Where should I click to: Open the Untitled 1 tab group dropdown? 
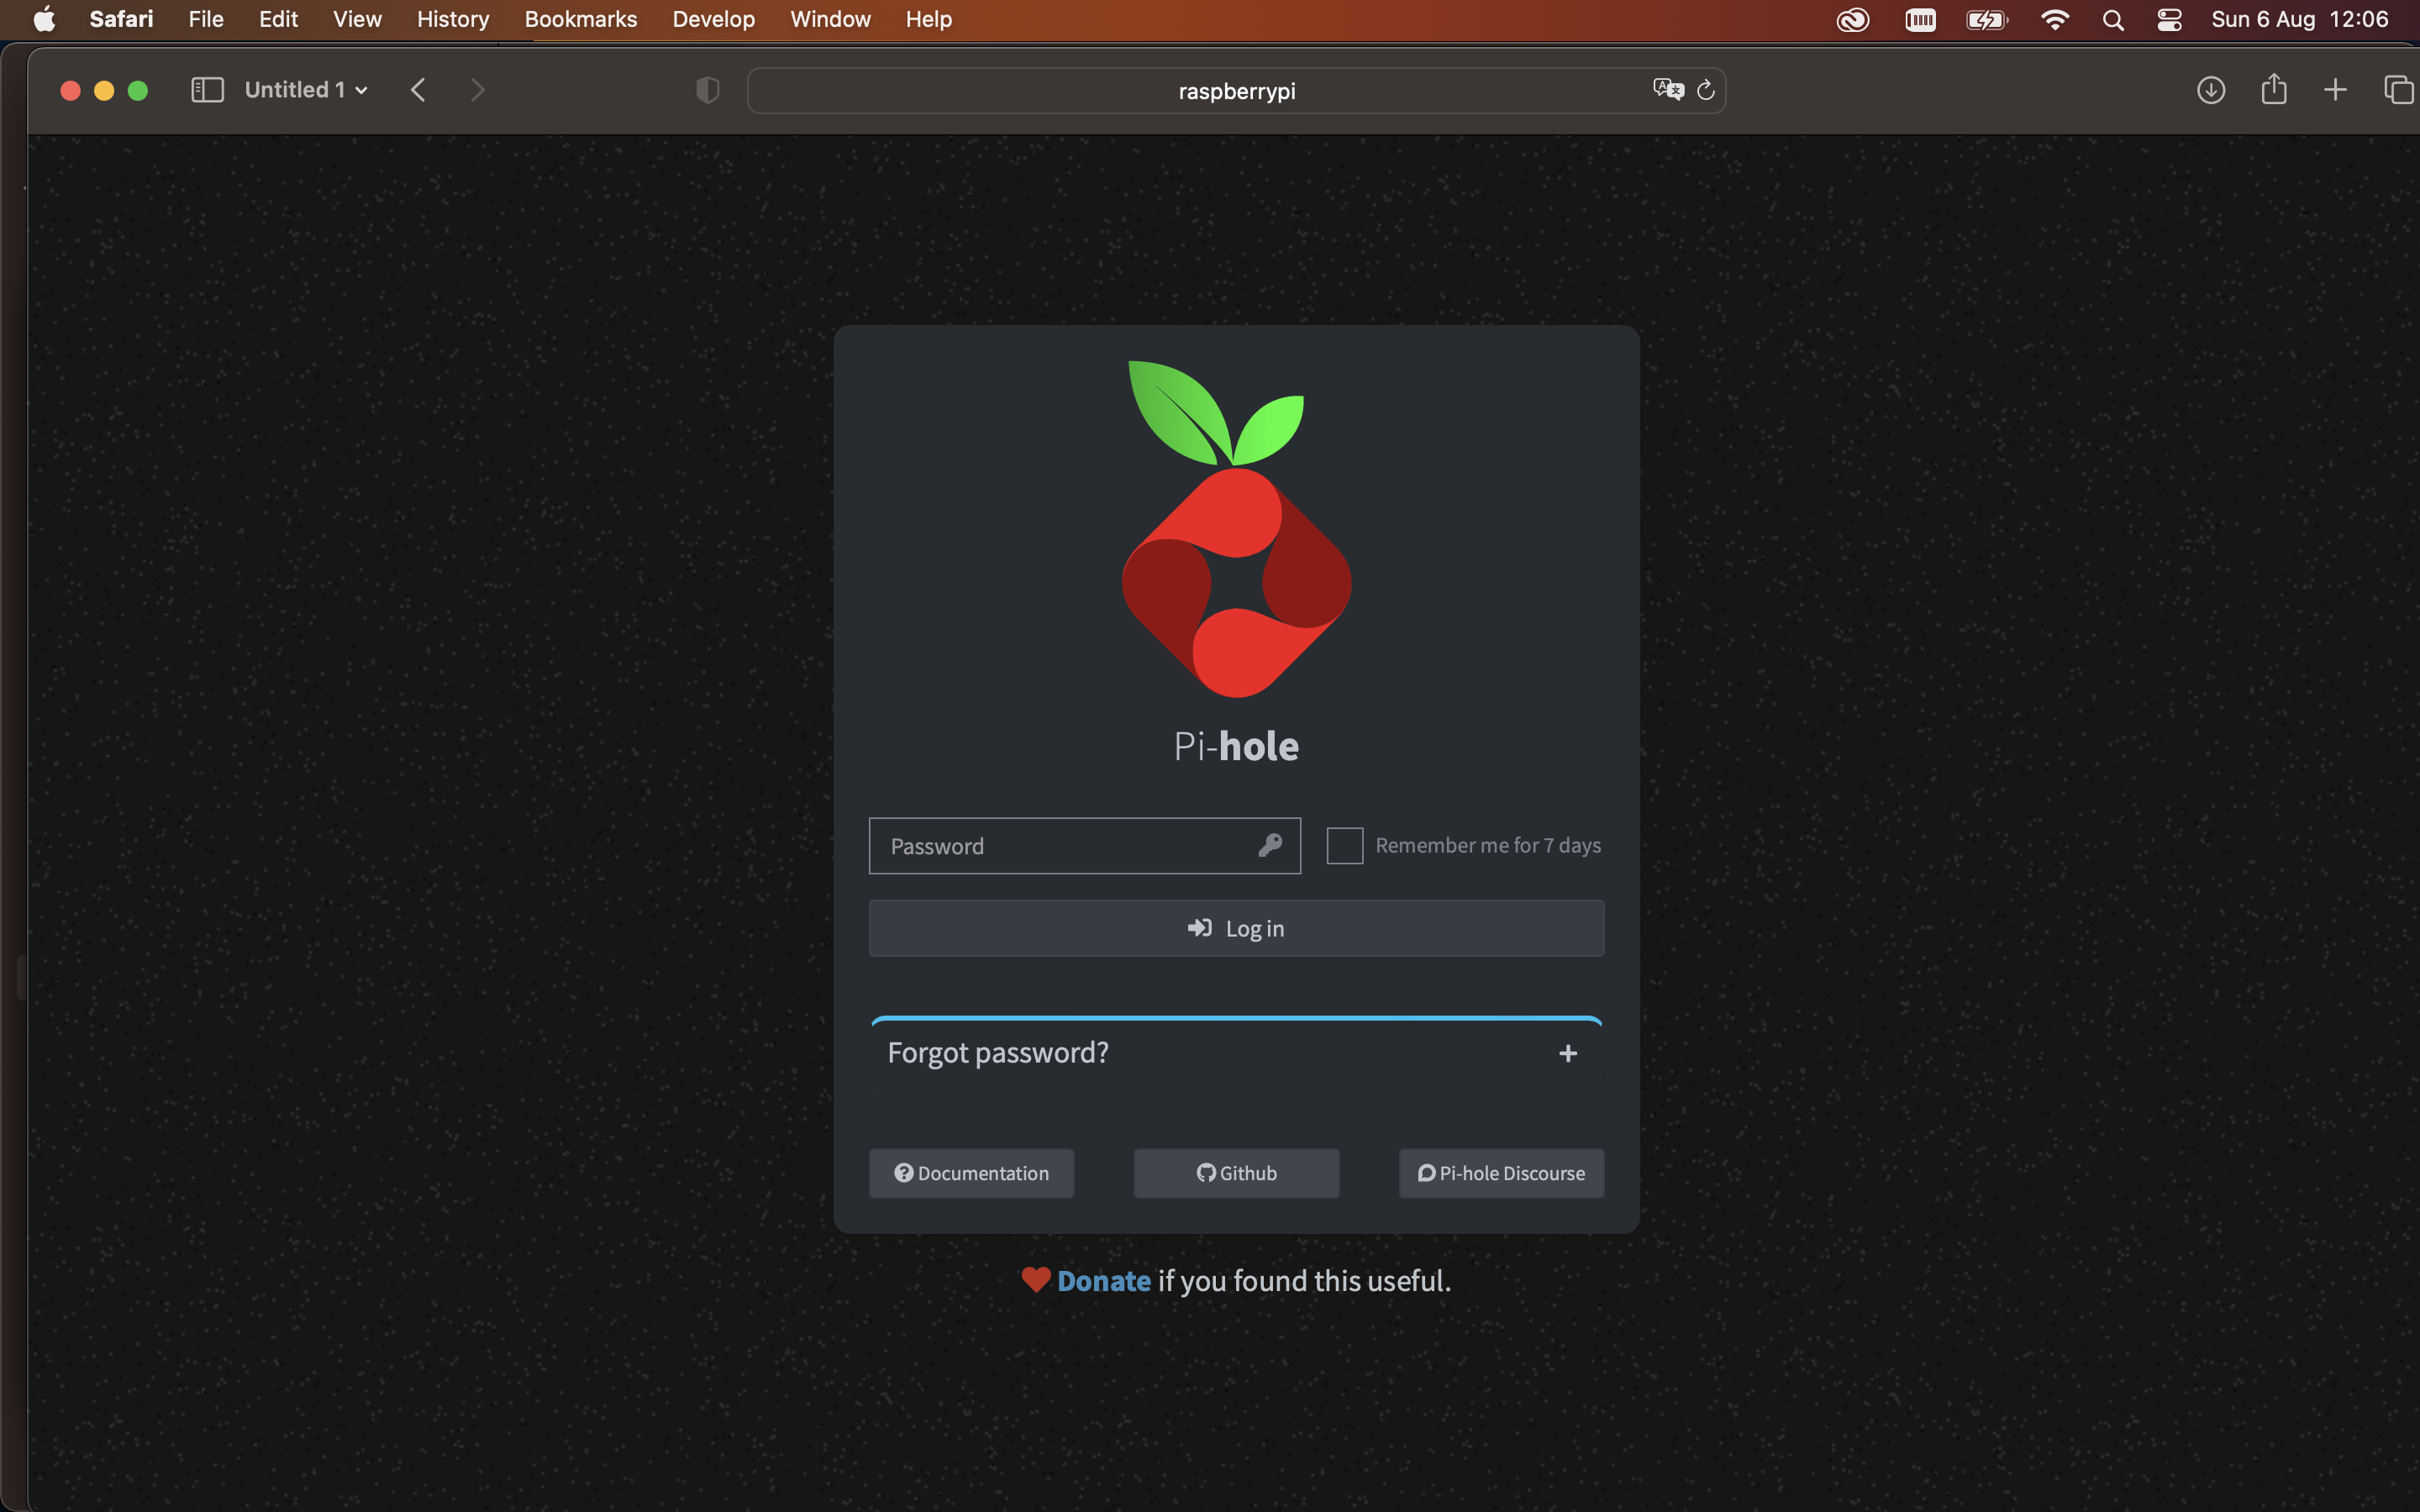306,90
